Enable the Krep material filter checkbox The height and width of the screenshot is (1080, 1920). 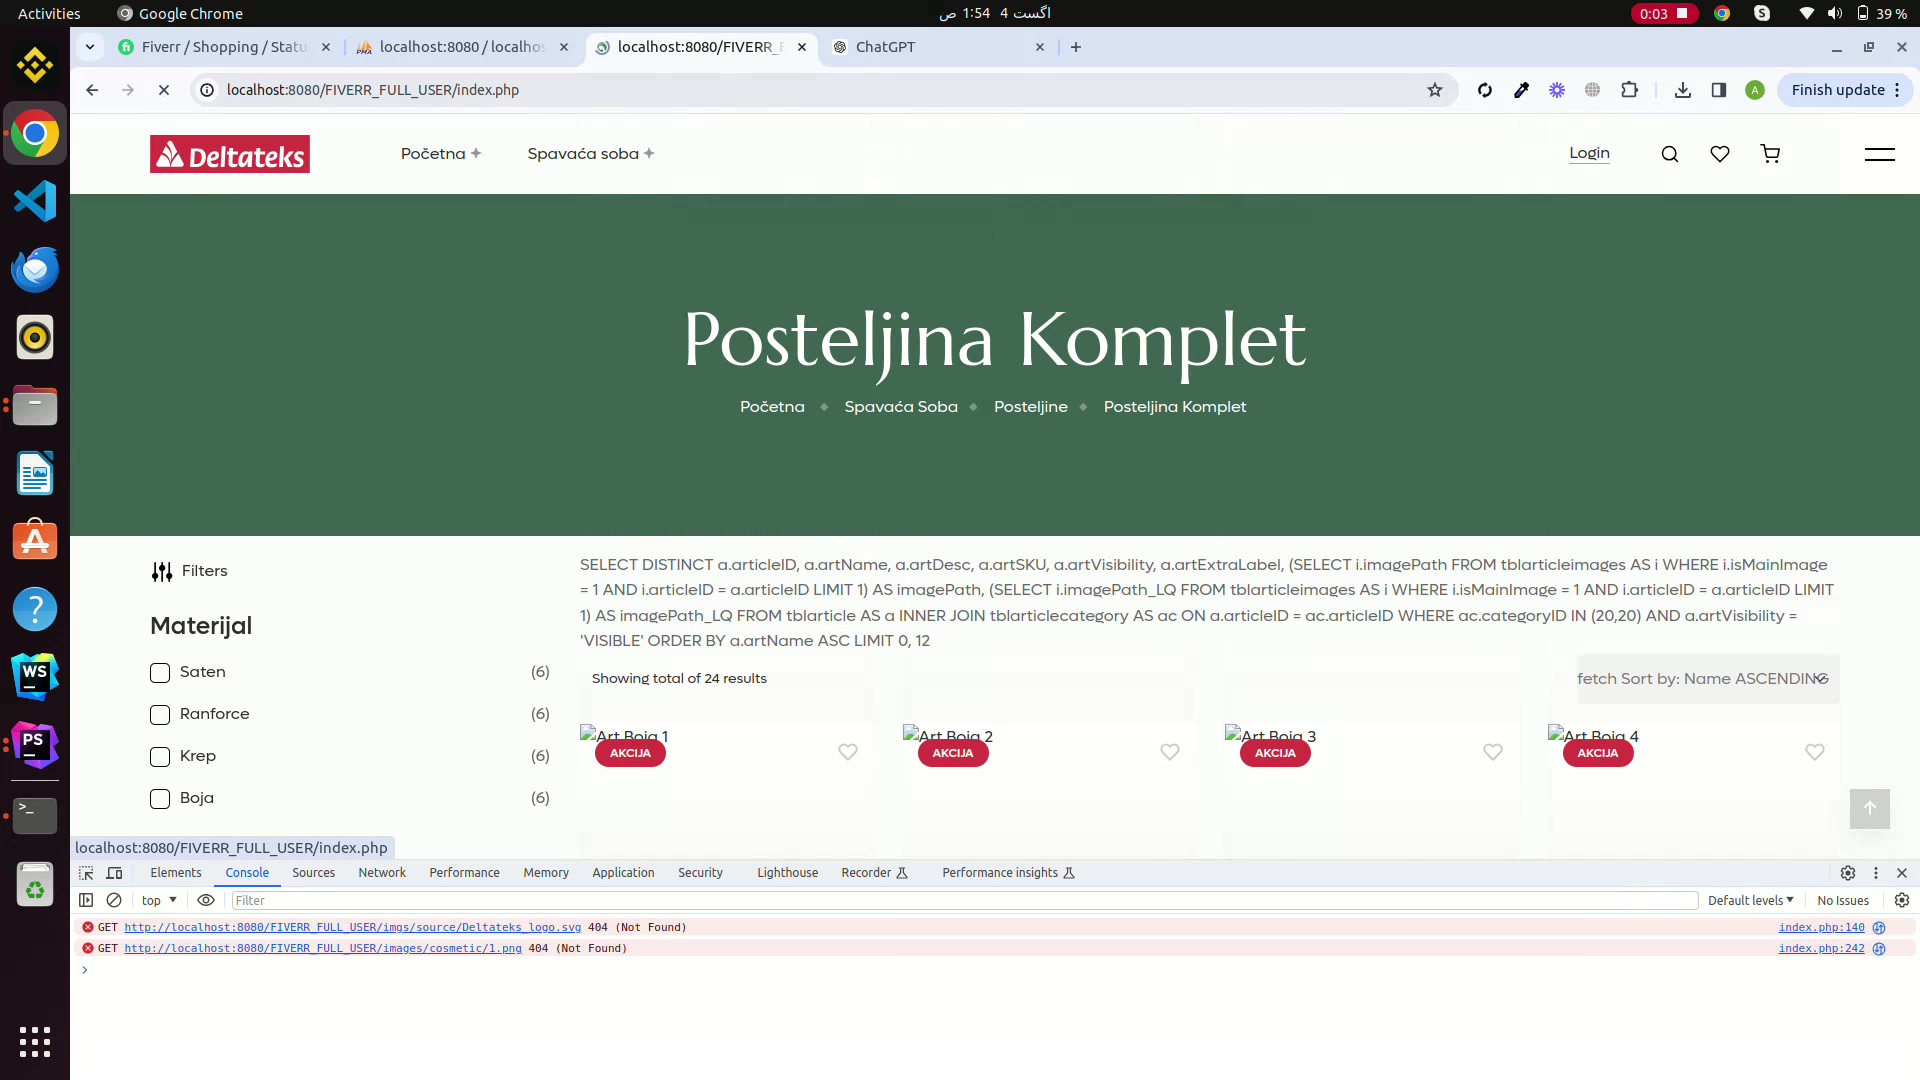pyautogui.click(x=160, y=757)
